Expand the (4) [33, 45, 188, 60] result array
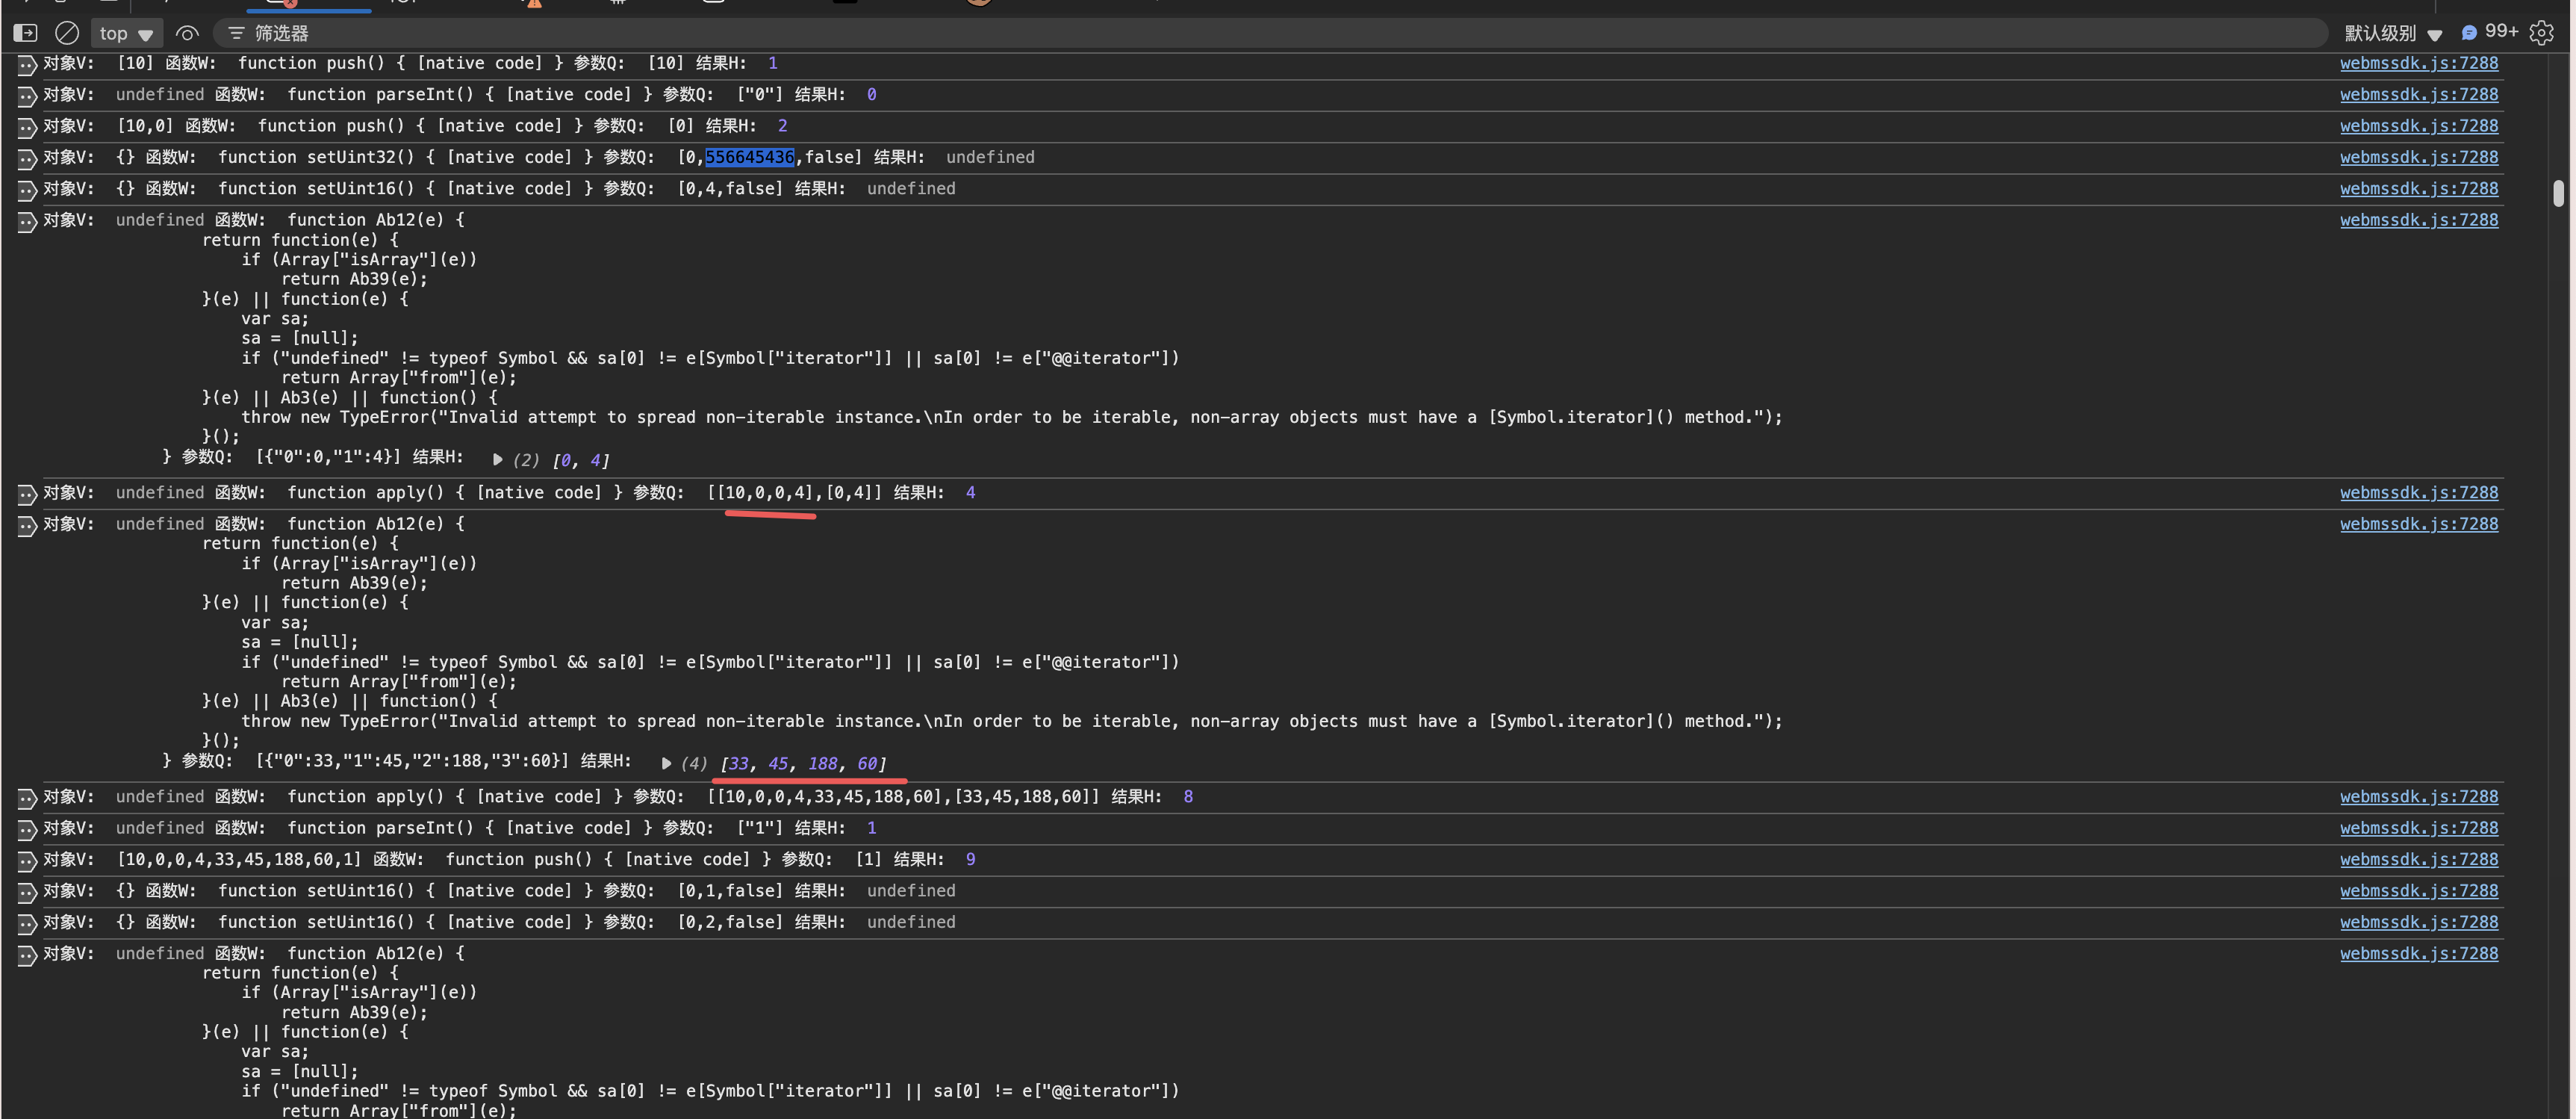This screenshot has height=1119, width=2576. 667,763
